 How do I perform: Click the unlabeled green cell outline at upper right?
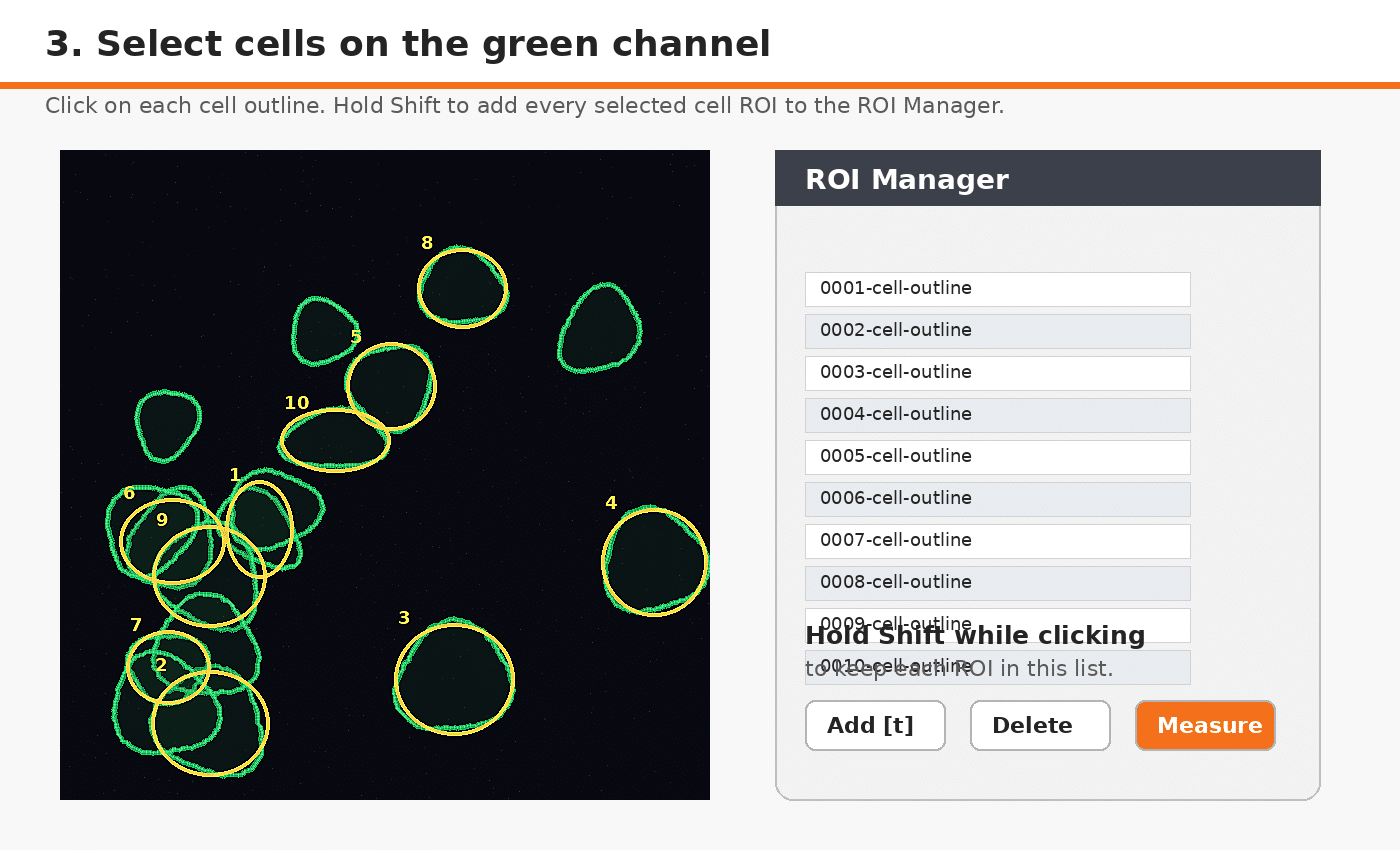pyautogui.click(x=599, y=328)
